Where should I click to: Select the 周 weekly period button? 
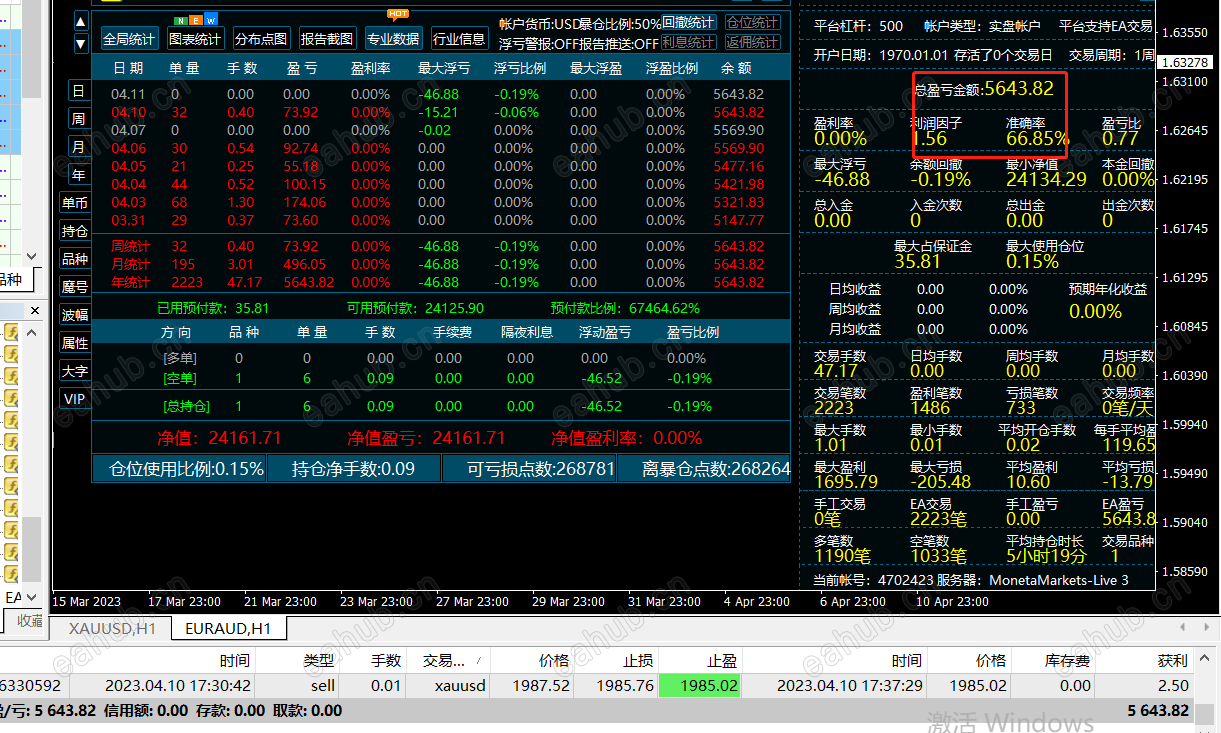coord(78,119)
